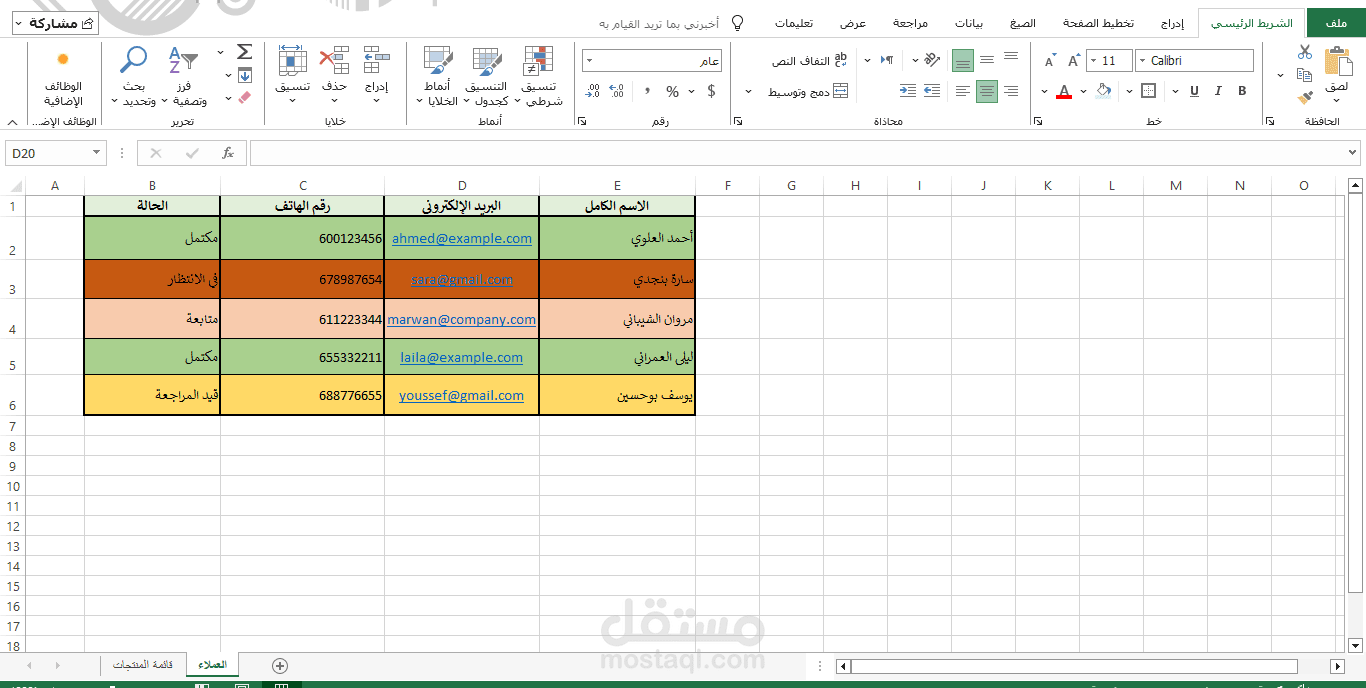Toggle align right horizontal alignment
The height and width of the screenshot is (688, 1366).
click(1011, 91)
